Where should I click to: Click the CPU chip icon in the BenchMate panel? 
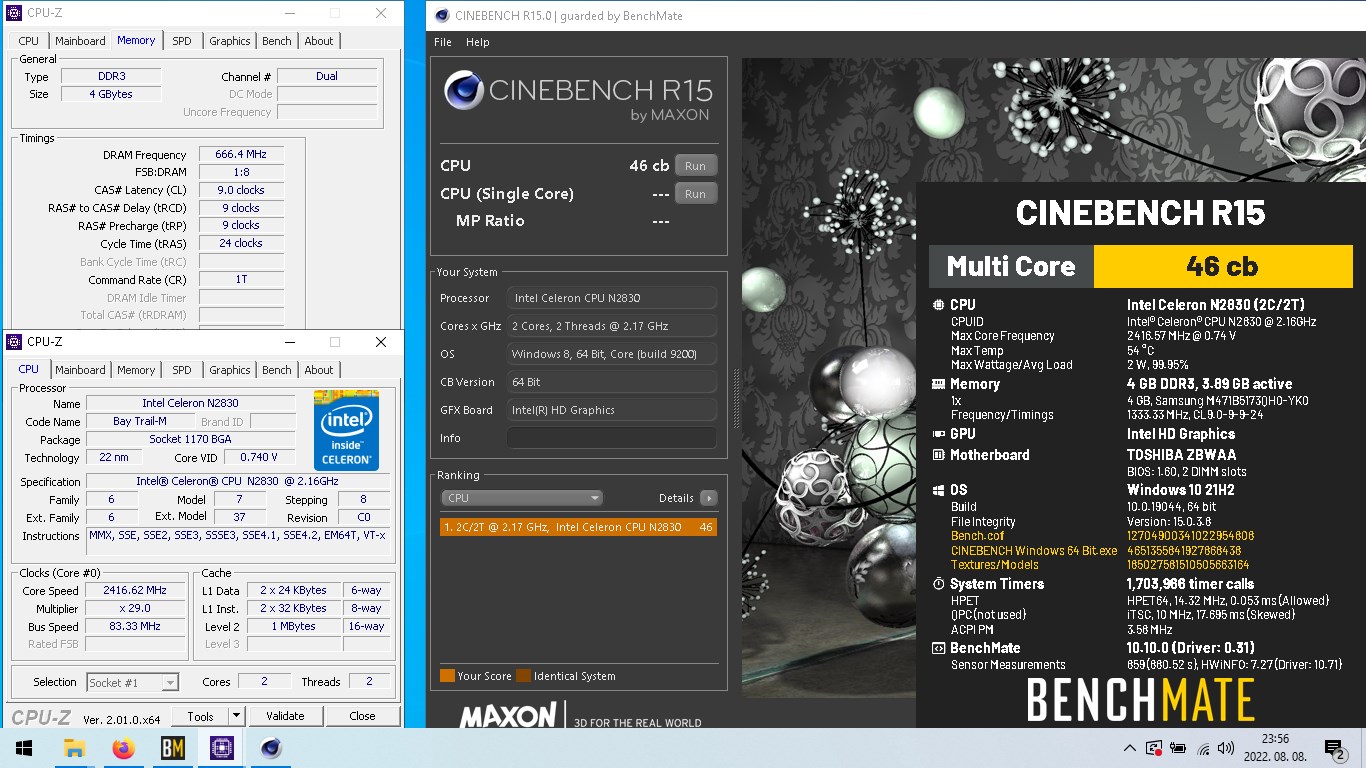tap(938, 305)
